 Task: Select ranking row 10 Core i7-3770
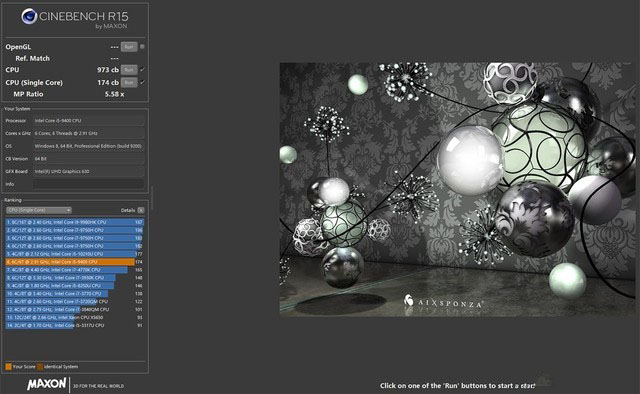pos(75,294)
